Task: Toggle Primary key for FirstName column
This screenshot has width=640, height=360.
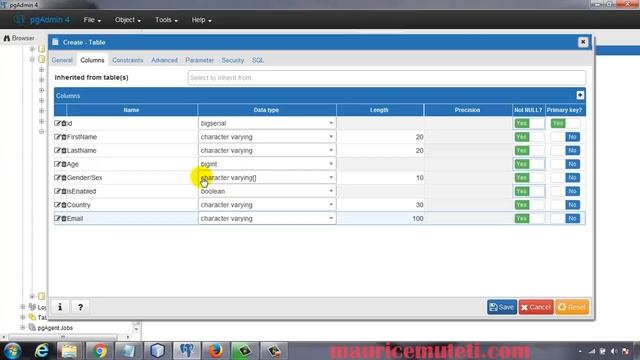Action: pos(565,137)
